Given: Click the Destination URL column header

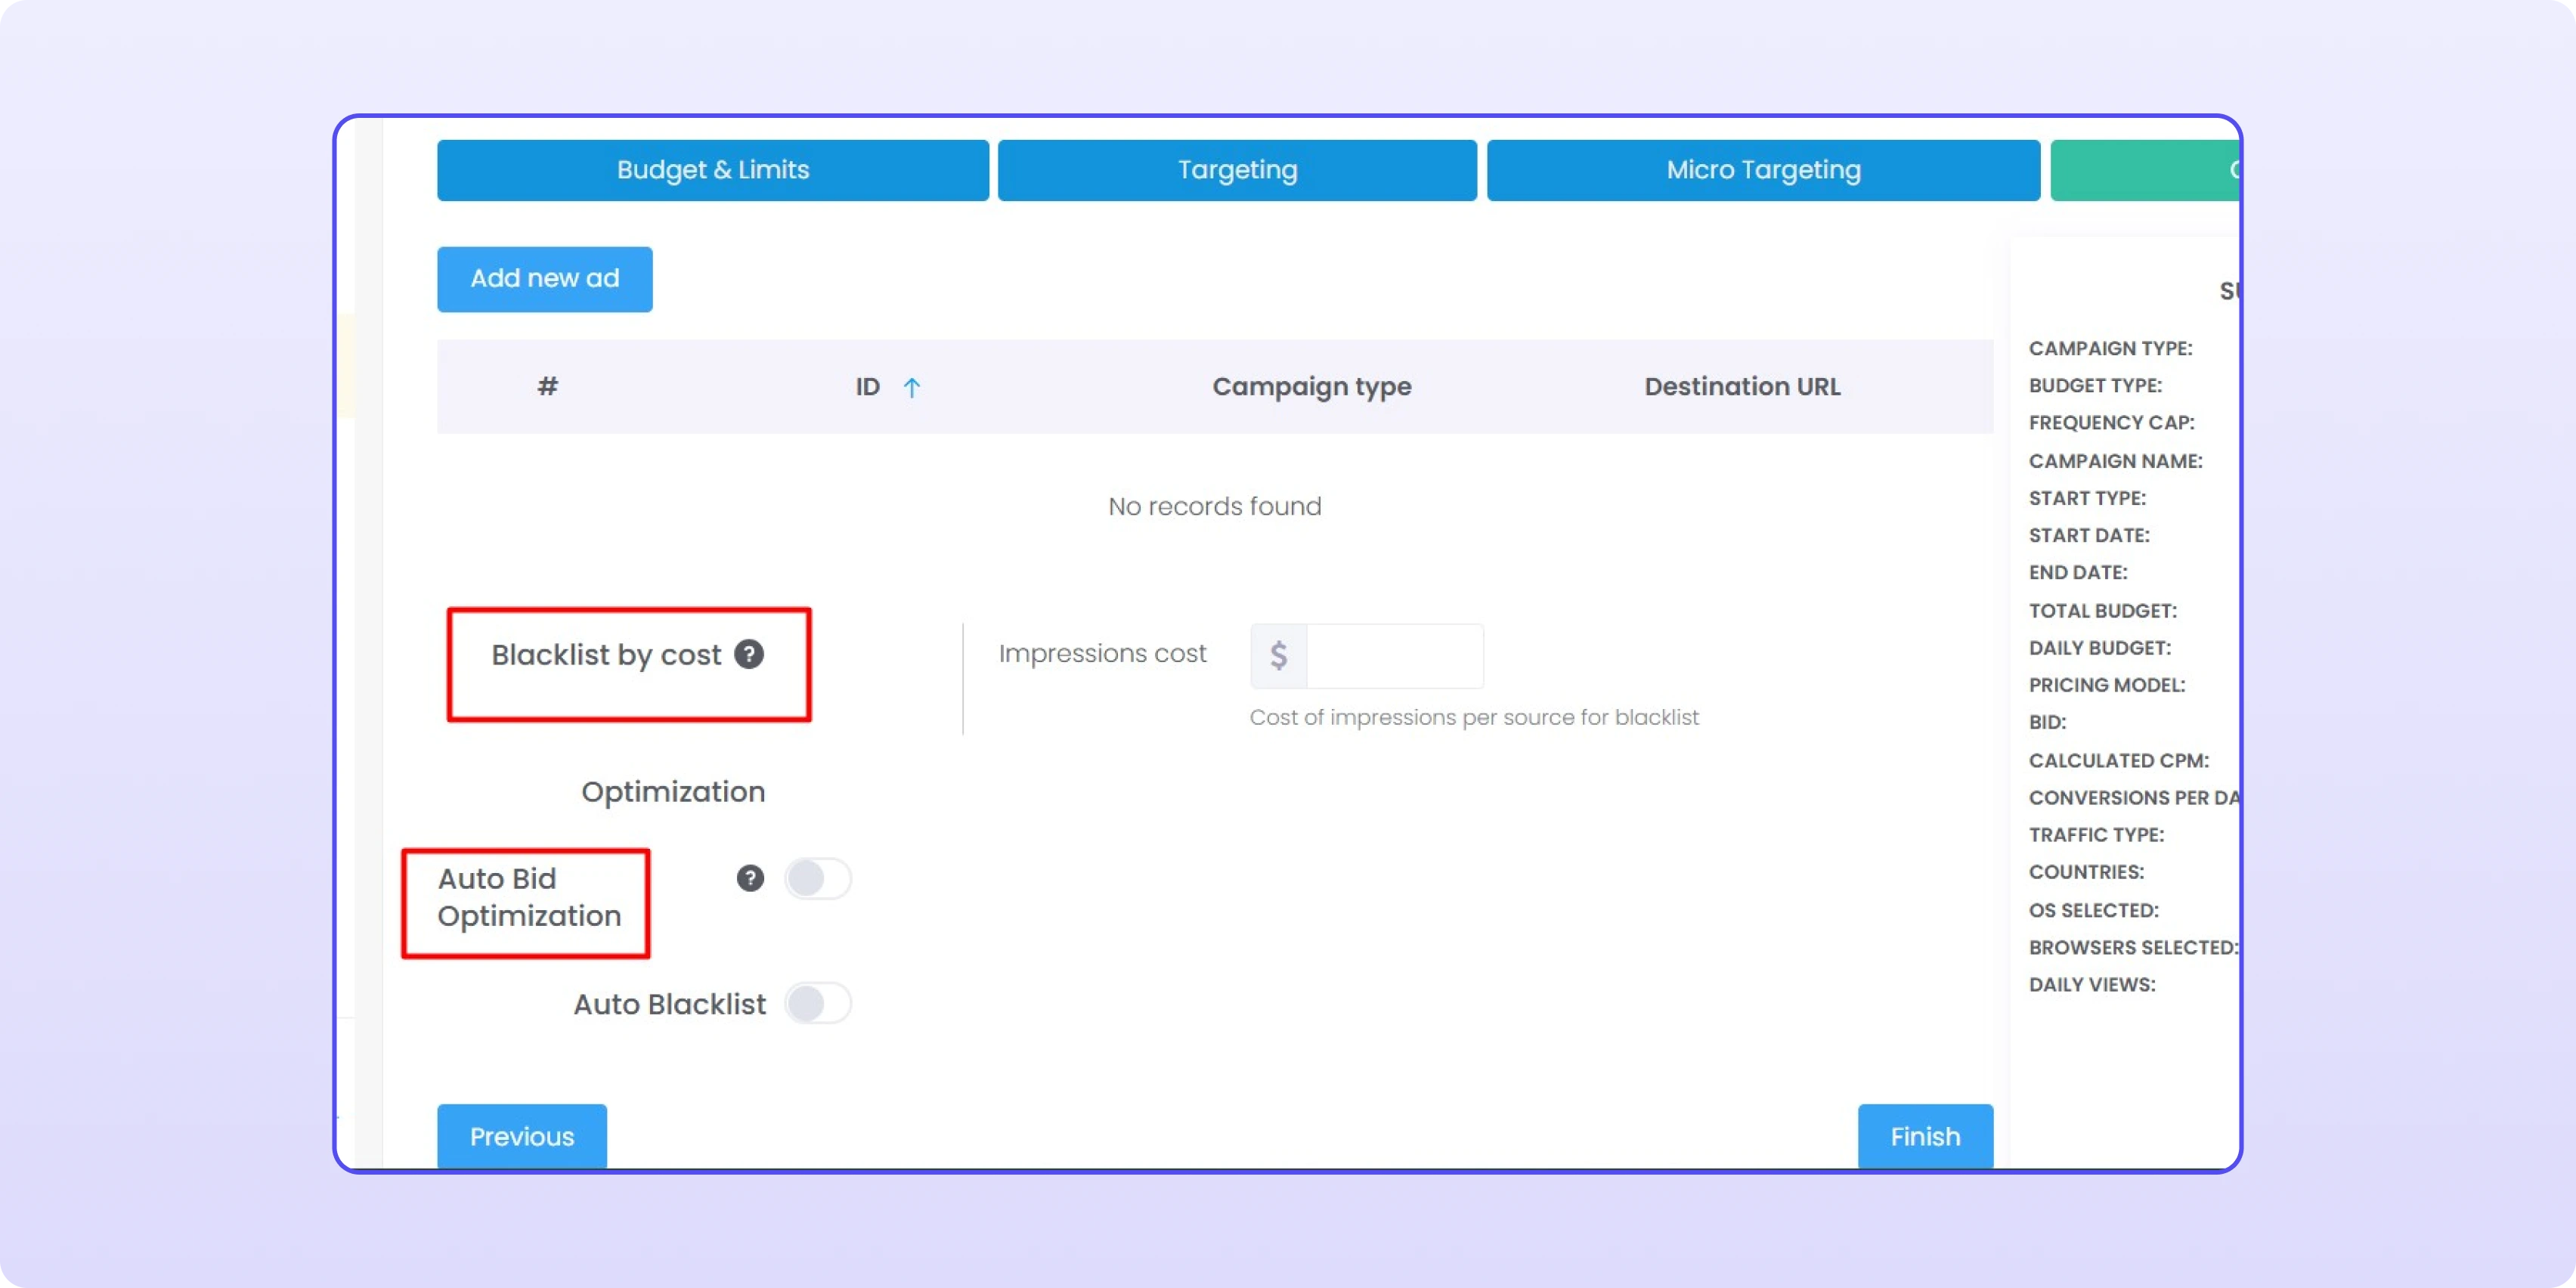Looking at the screenshot, I should [1741, 387].
